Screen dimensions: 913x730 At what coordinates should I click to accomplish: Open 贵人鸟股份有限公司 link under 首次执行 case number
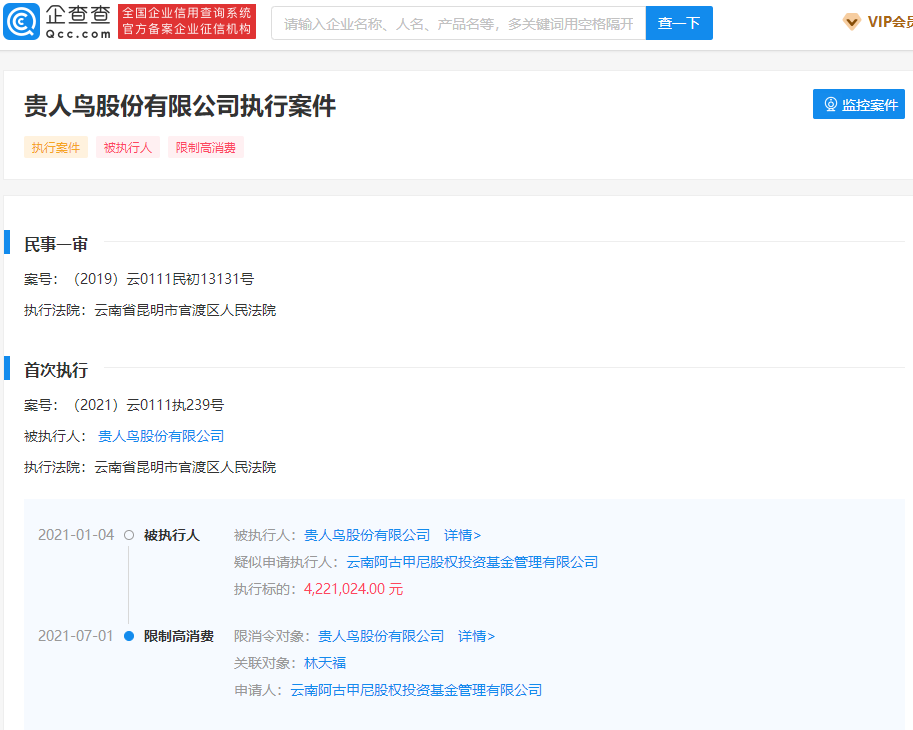coord(161,436)
